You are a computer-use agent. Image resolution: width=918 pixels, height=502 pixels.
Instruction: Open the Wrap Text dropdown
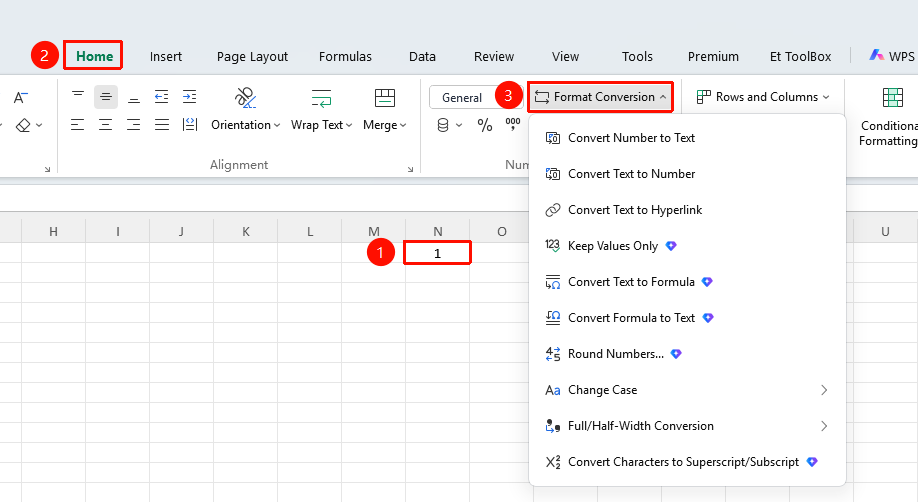click(321, 125)
